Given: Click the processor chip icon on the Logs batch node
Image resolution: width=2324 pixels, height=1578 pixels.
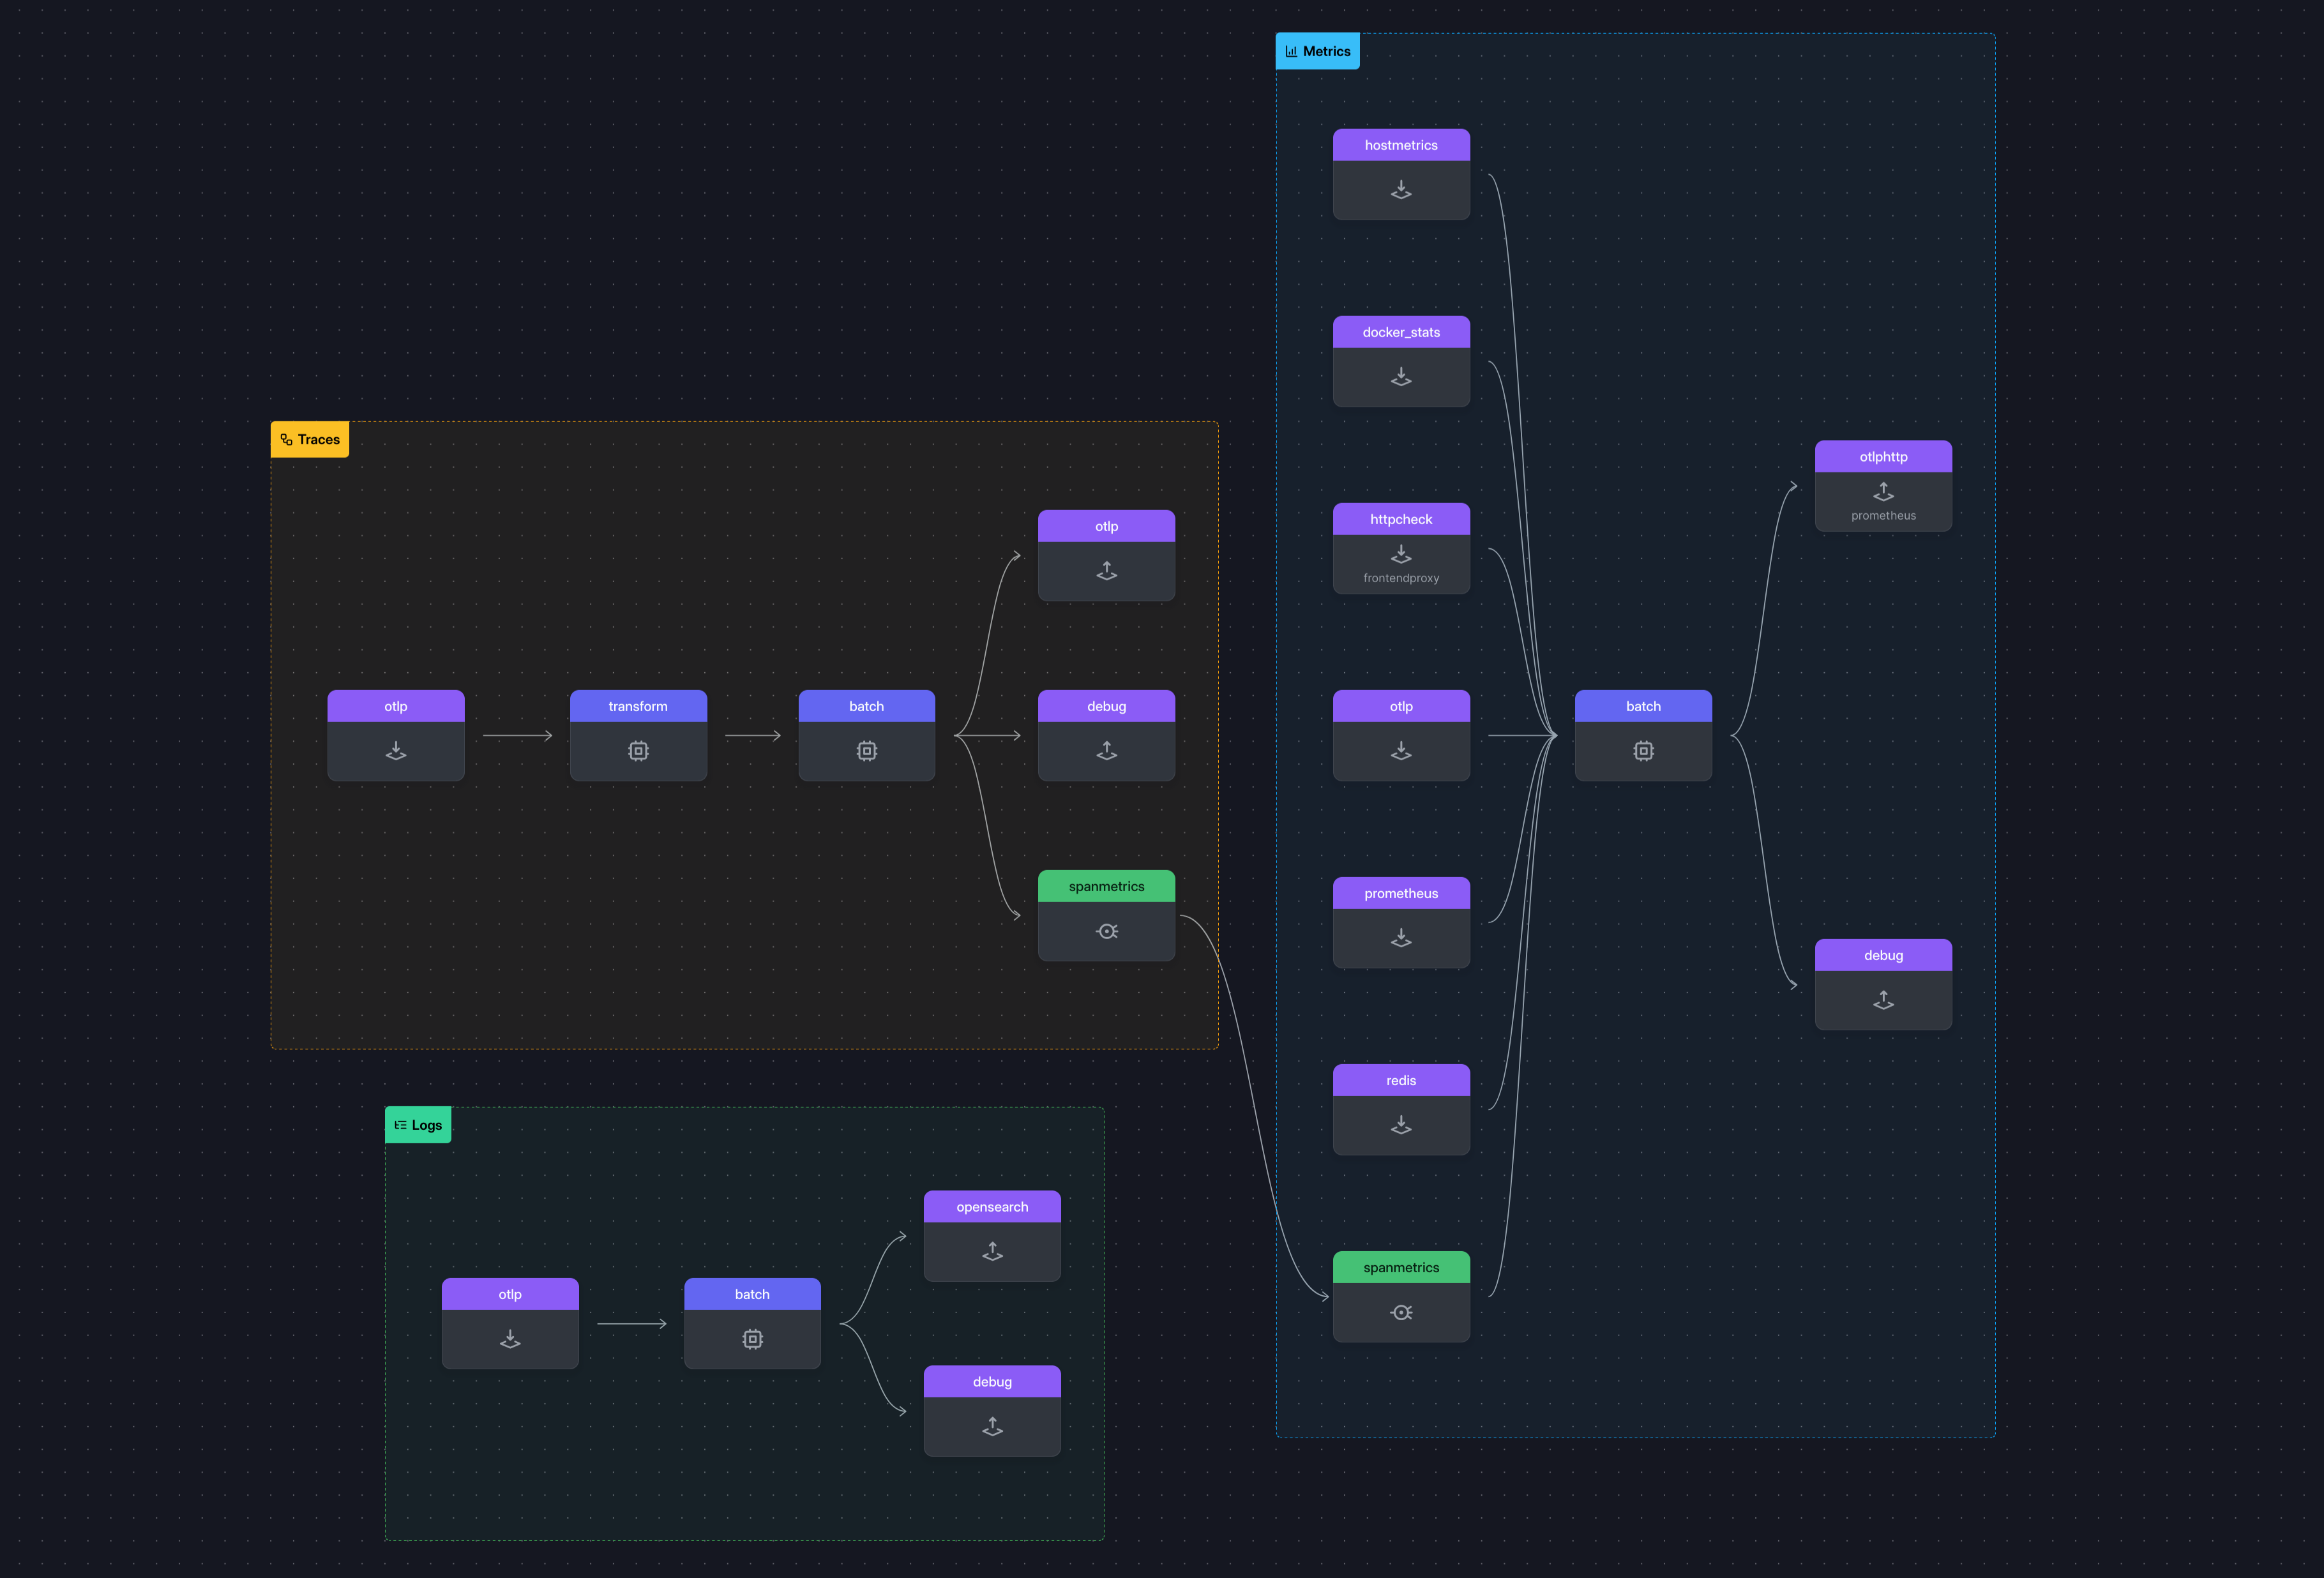Looking at the screenshot, I should point(752,1339).
